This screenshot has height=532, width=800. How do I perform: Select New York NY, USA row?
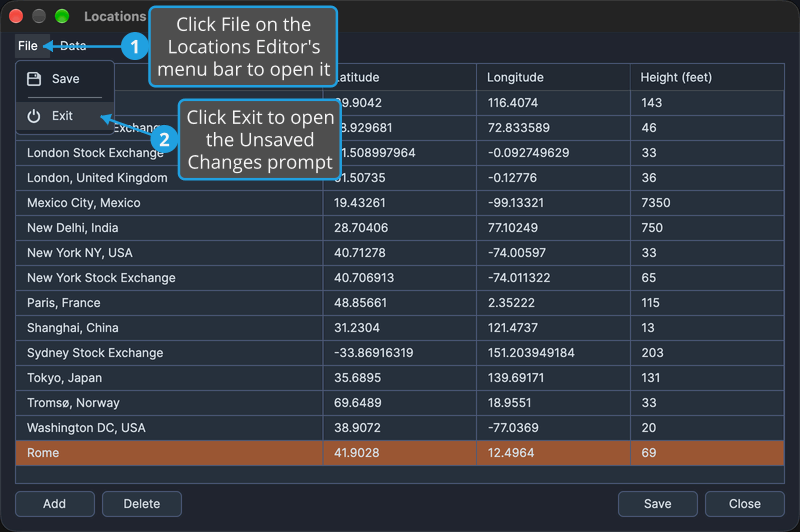pos(399,253)
